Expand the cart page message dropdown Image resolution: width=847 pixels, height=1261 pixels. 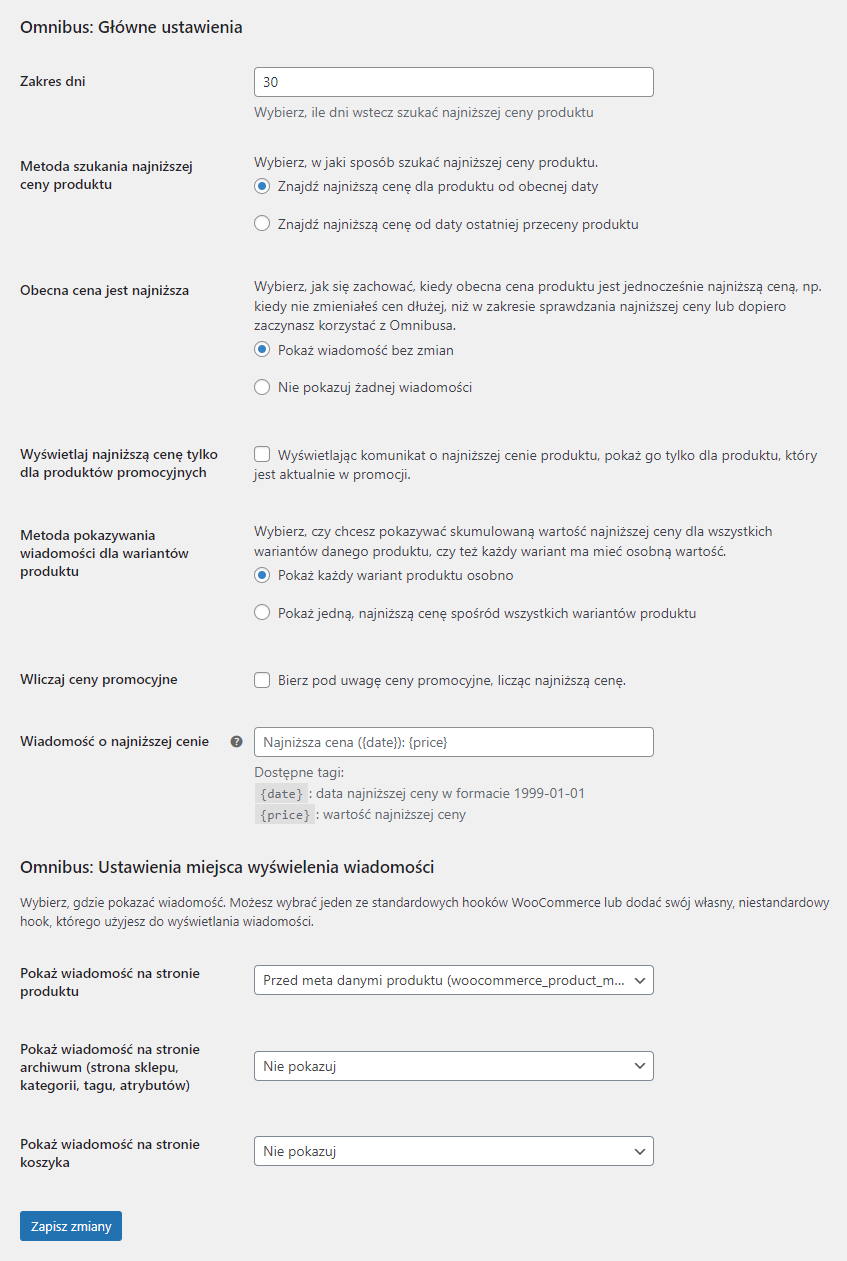[x=454, y=1151]
